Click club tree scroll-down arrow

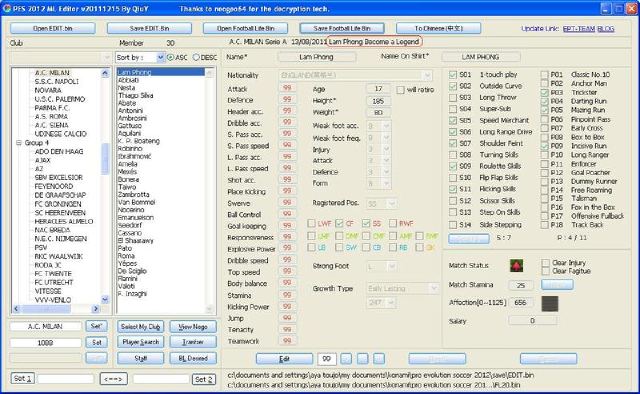[x=105, y=300]
